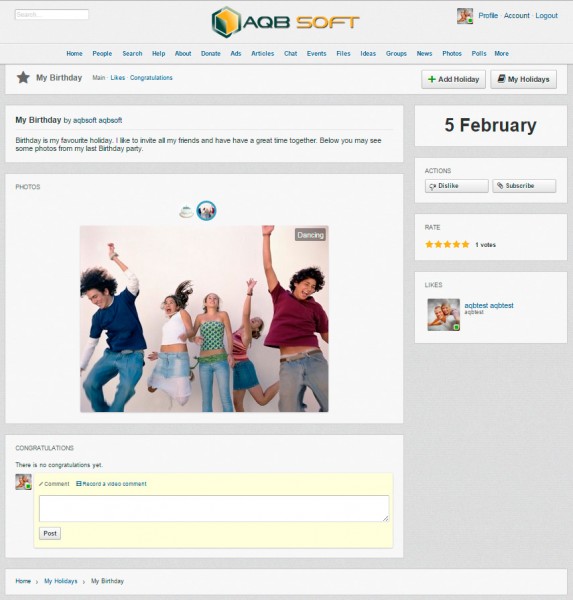Switch to the Congratulations tab

[151, 78]
